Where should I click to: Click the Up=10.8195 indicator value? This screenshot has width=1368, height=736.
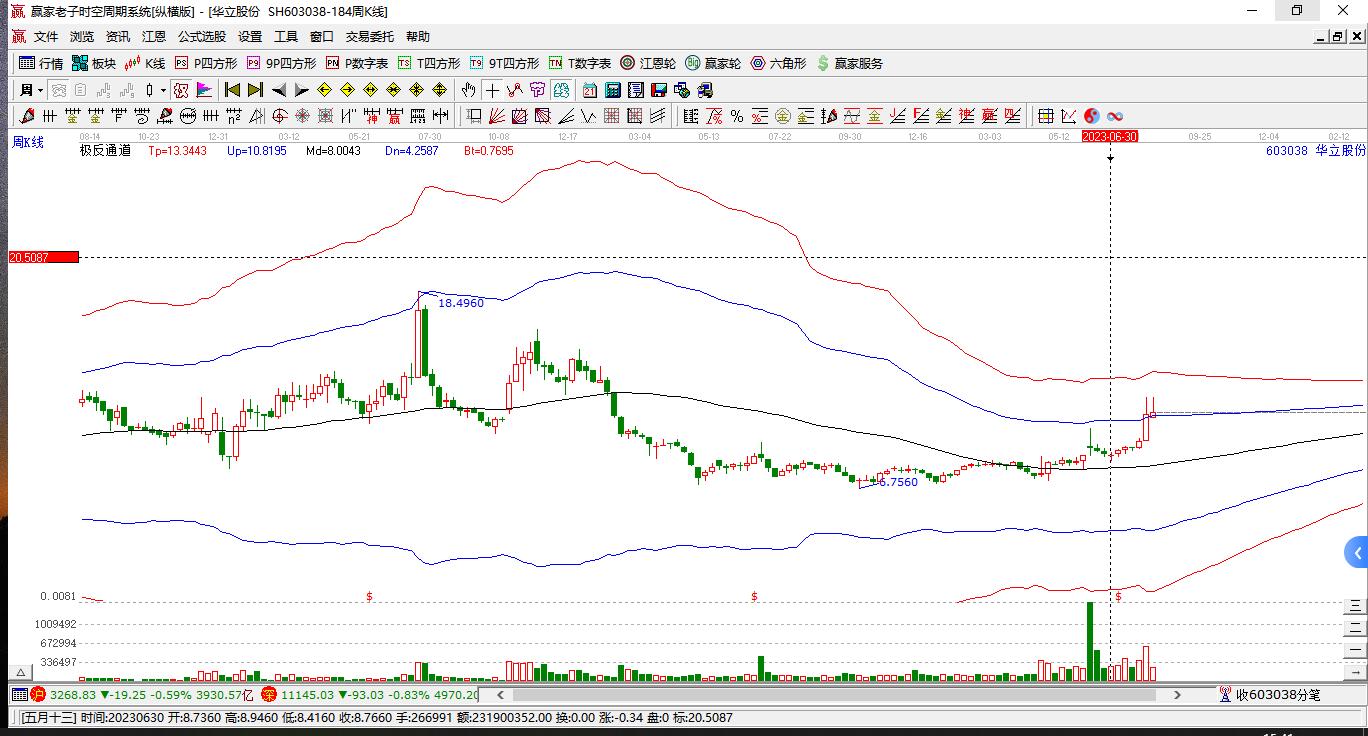tap(256, 151)
